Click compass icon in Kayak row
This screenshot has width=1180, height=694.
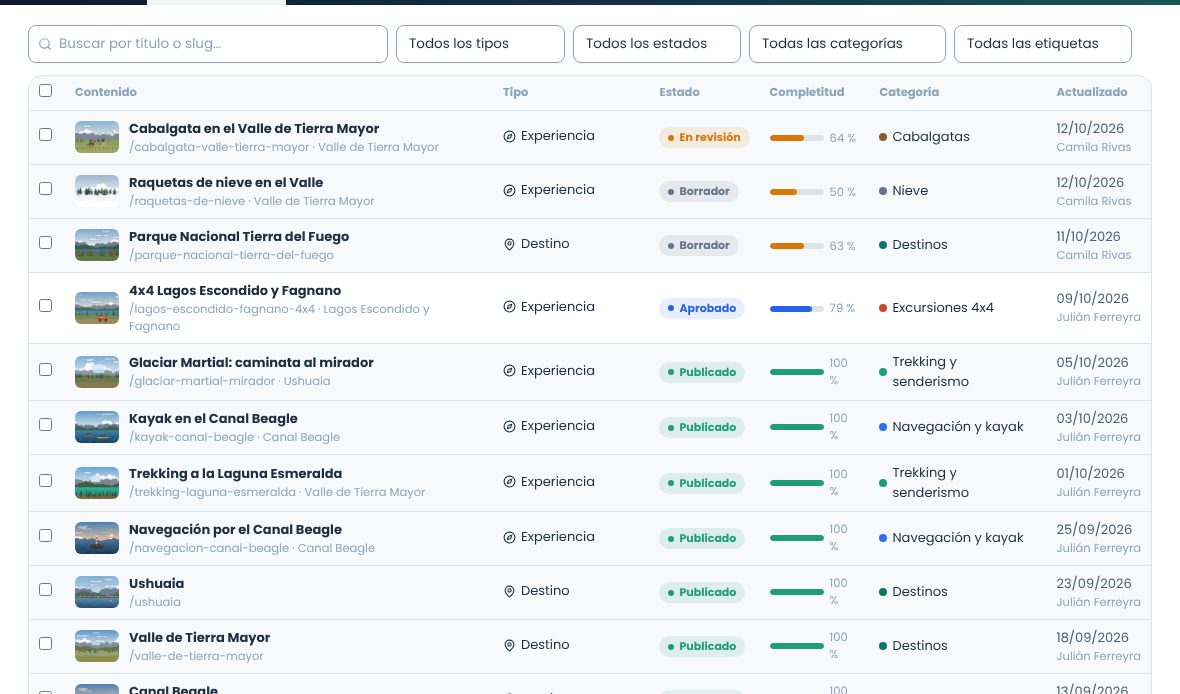(509, 426)
